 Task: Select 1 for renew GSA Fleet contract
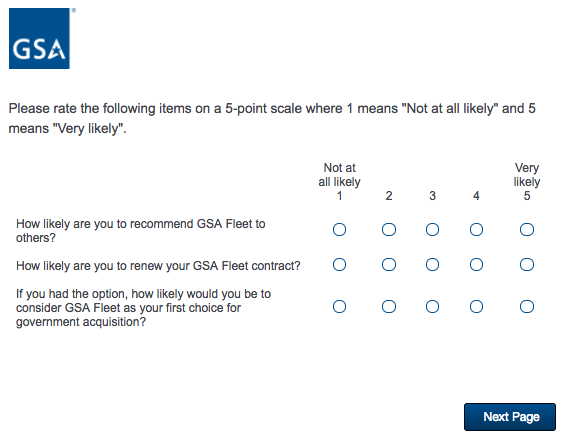pos(339,265)
